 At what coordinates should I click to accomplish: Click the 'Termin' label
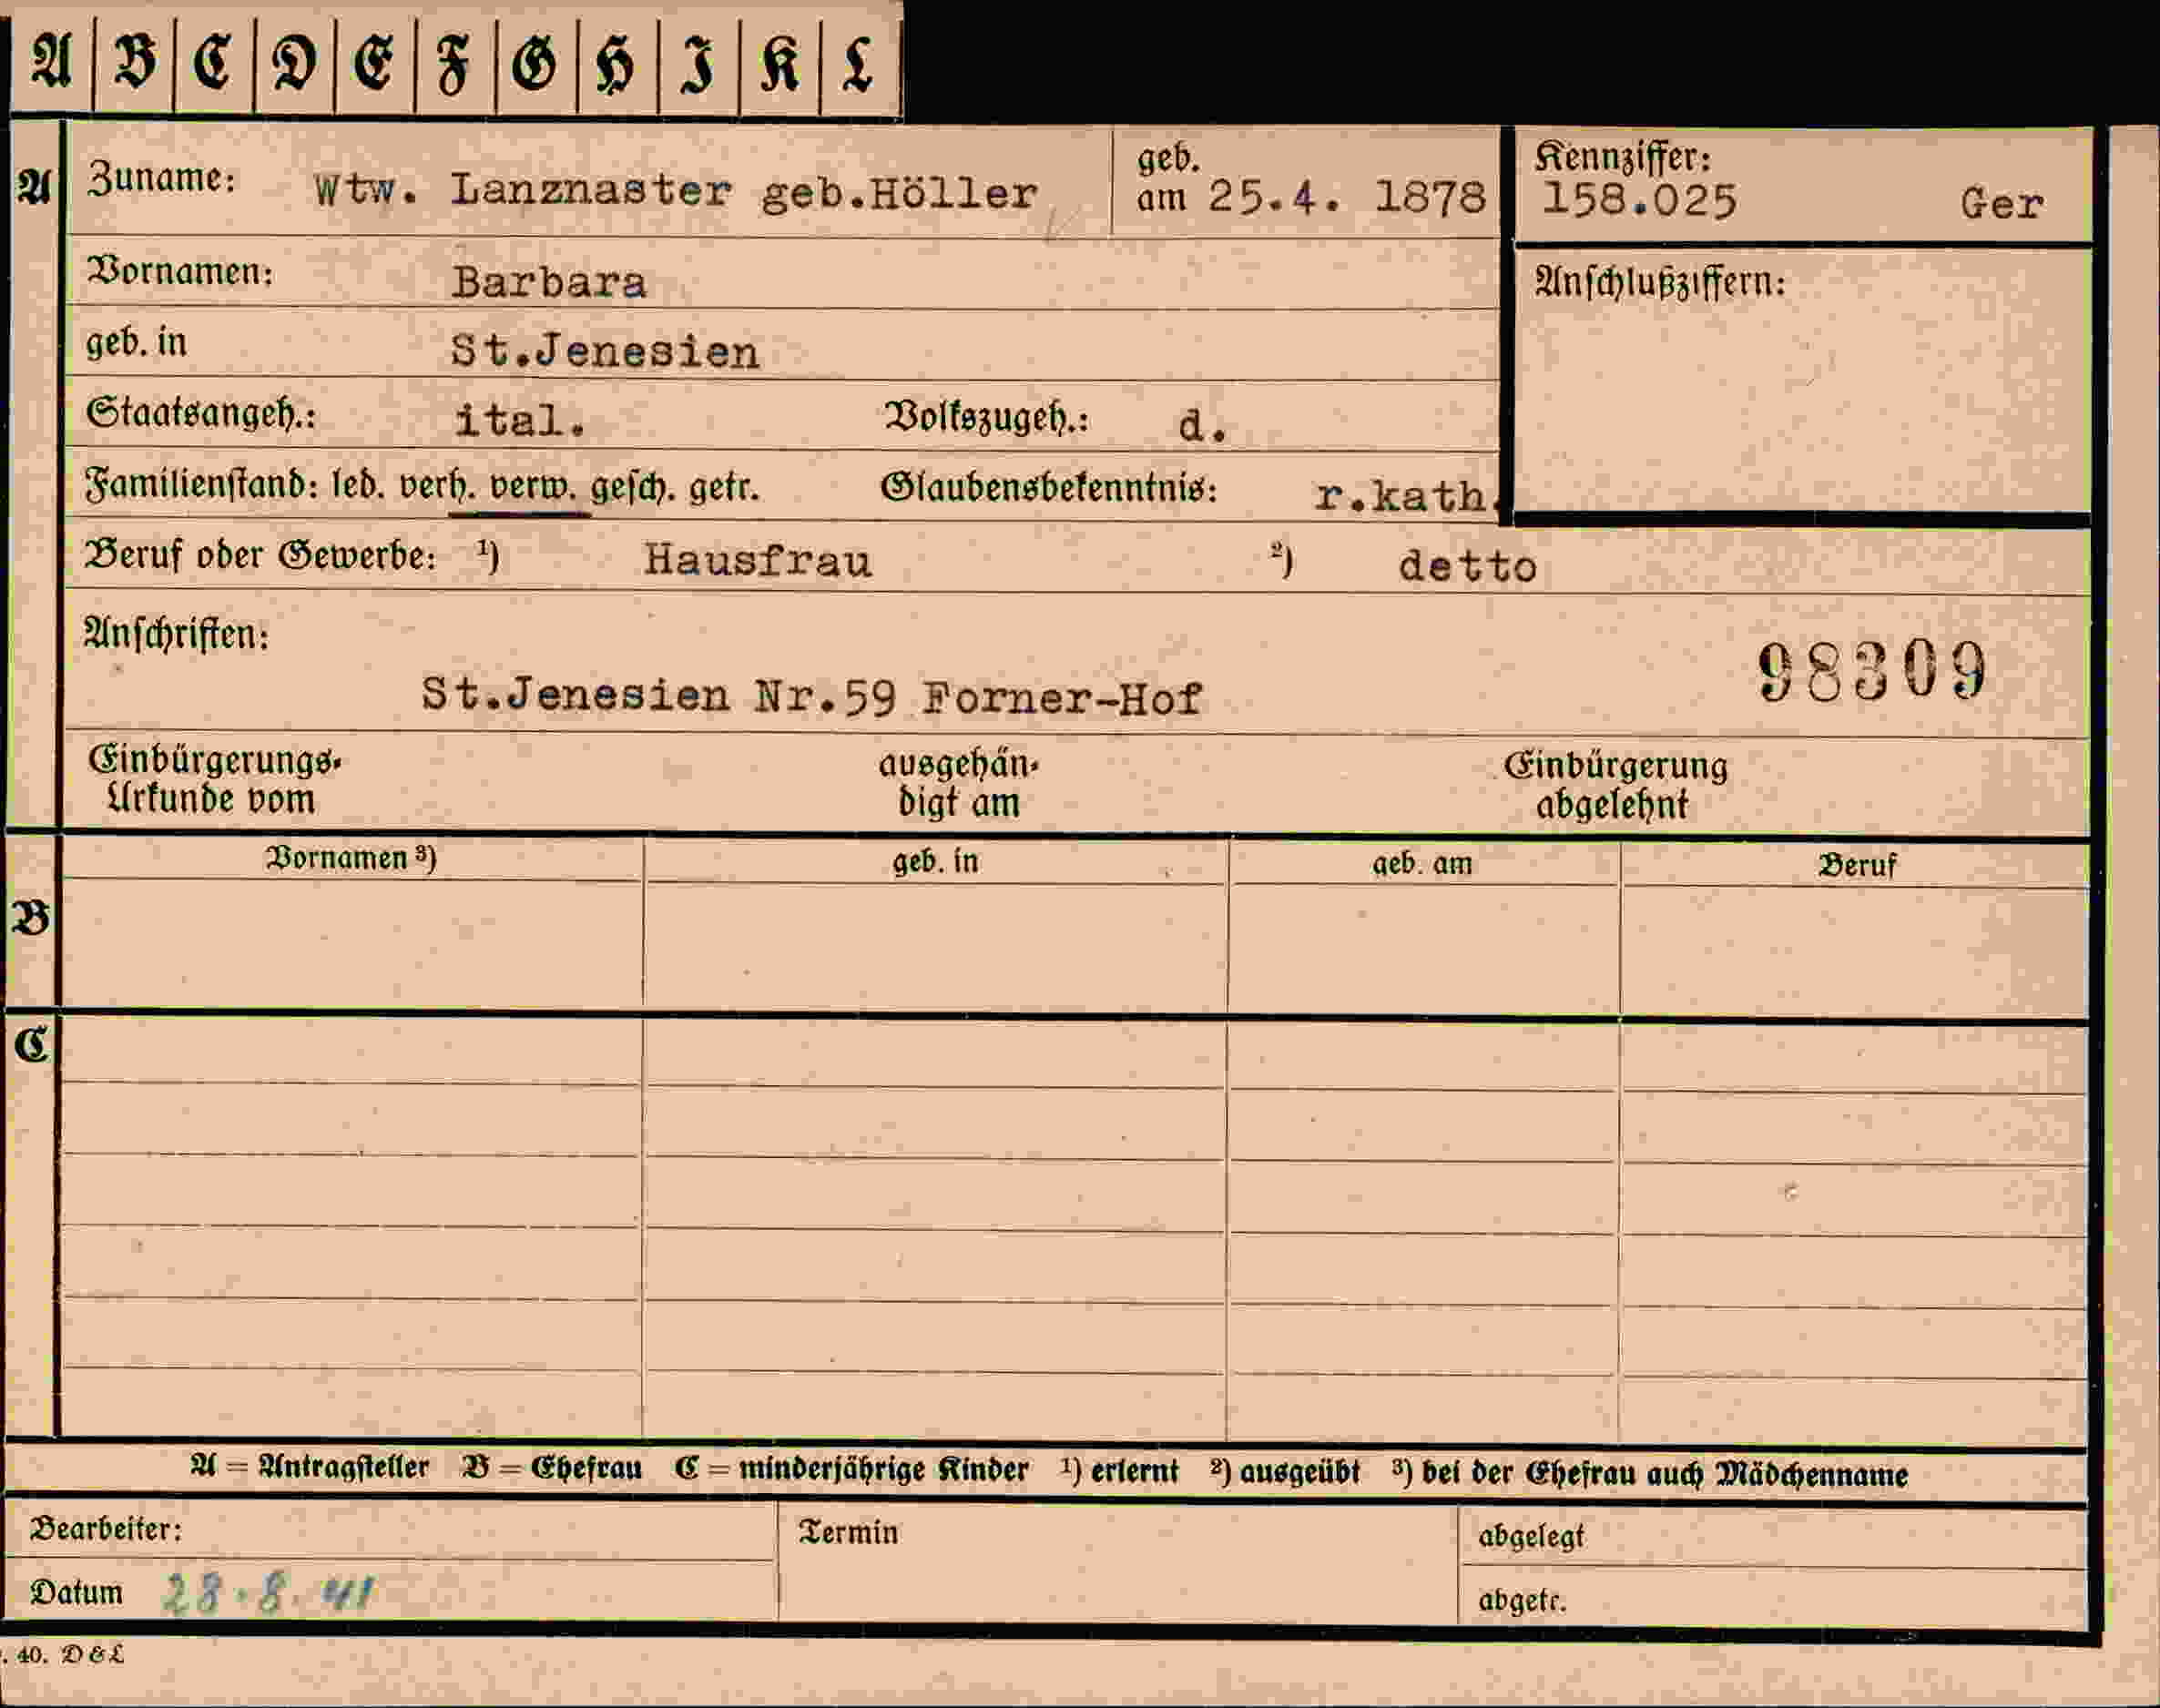tap(848, 1532)
